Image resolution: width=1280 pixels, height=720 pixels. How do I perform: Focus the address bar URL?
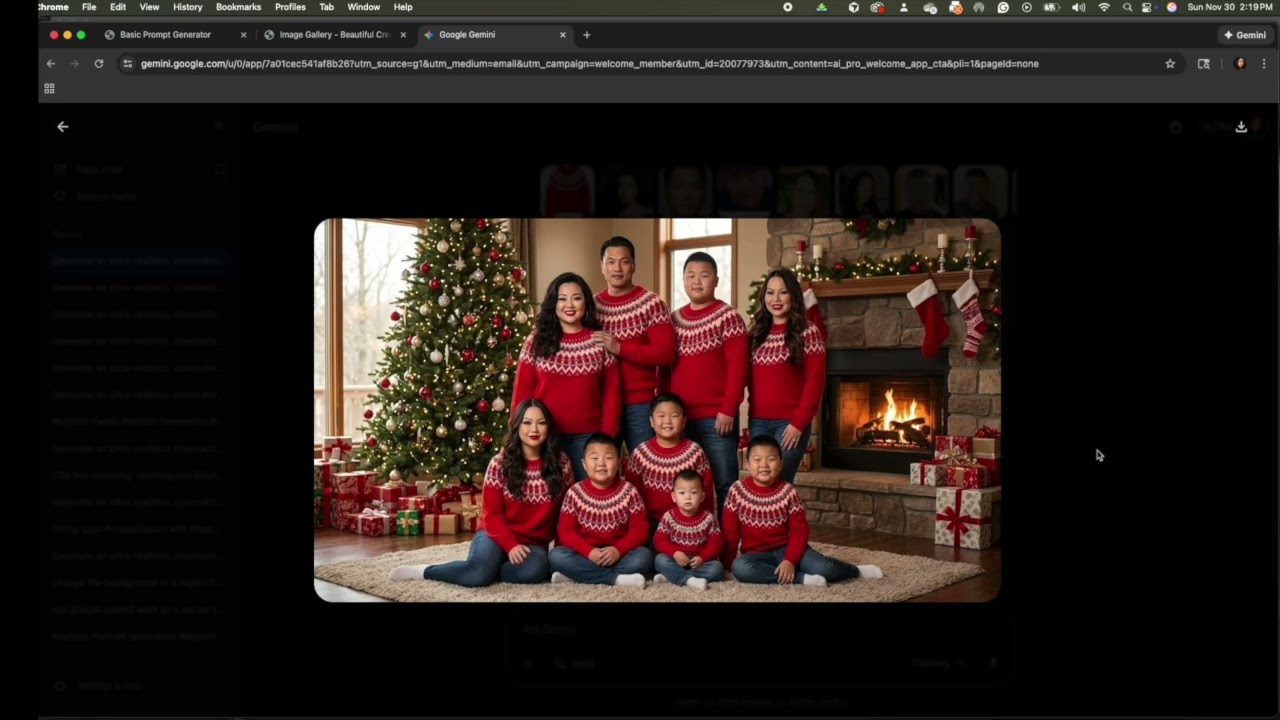coord(590,64)
